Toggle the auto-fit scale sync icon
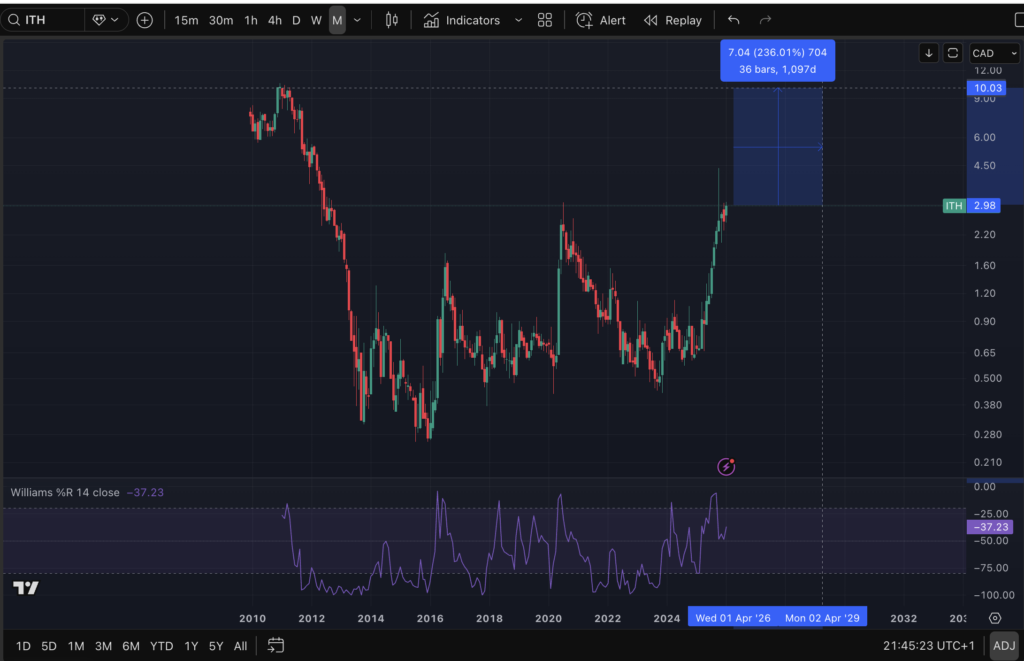This screenshot has width=1024, height=661. (953, 53)
